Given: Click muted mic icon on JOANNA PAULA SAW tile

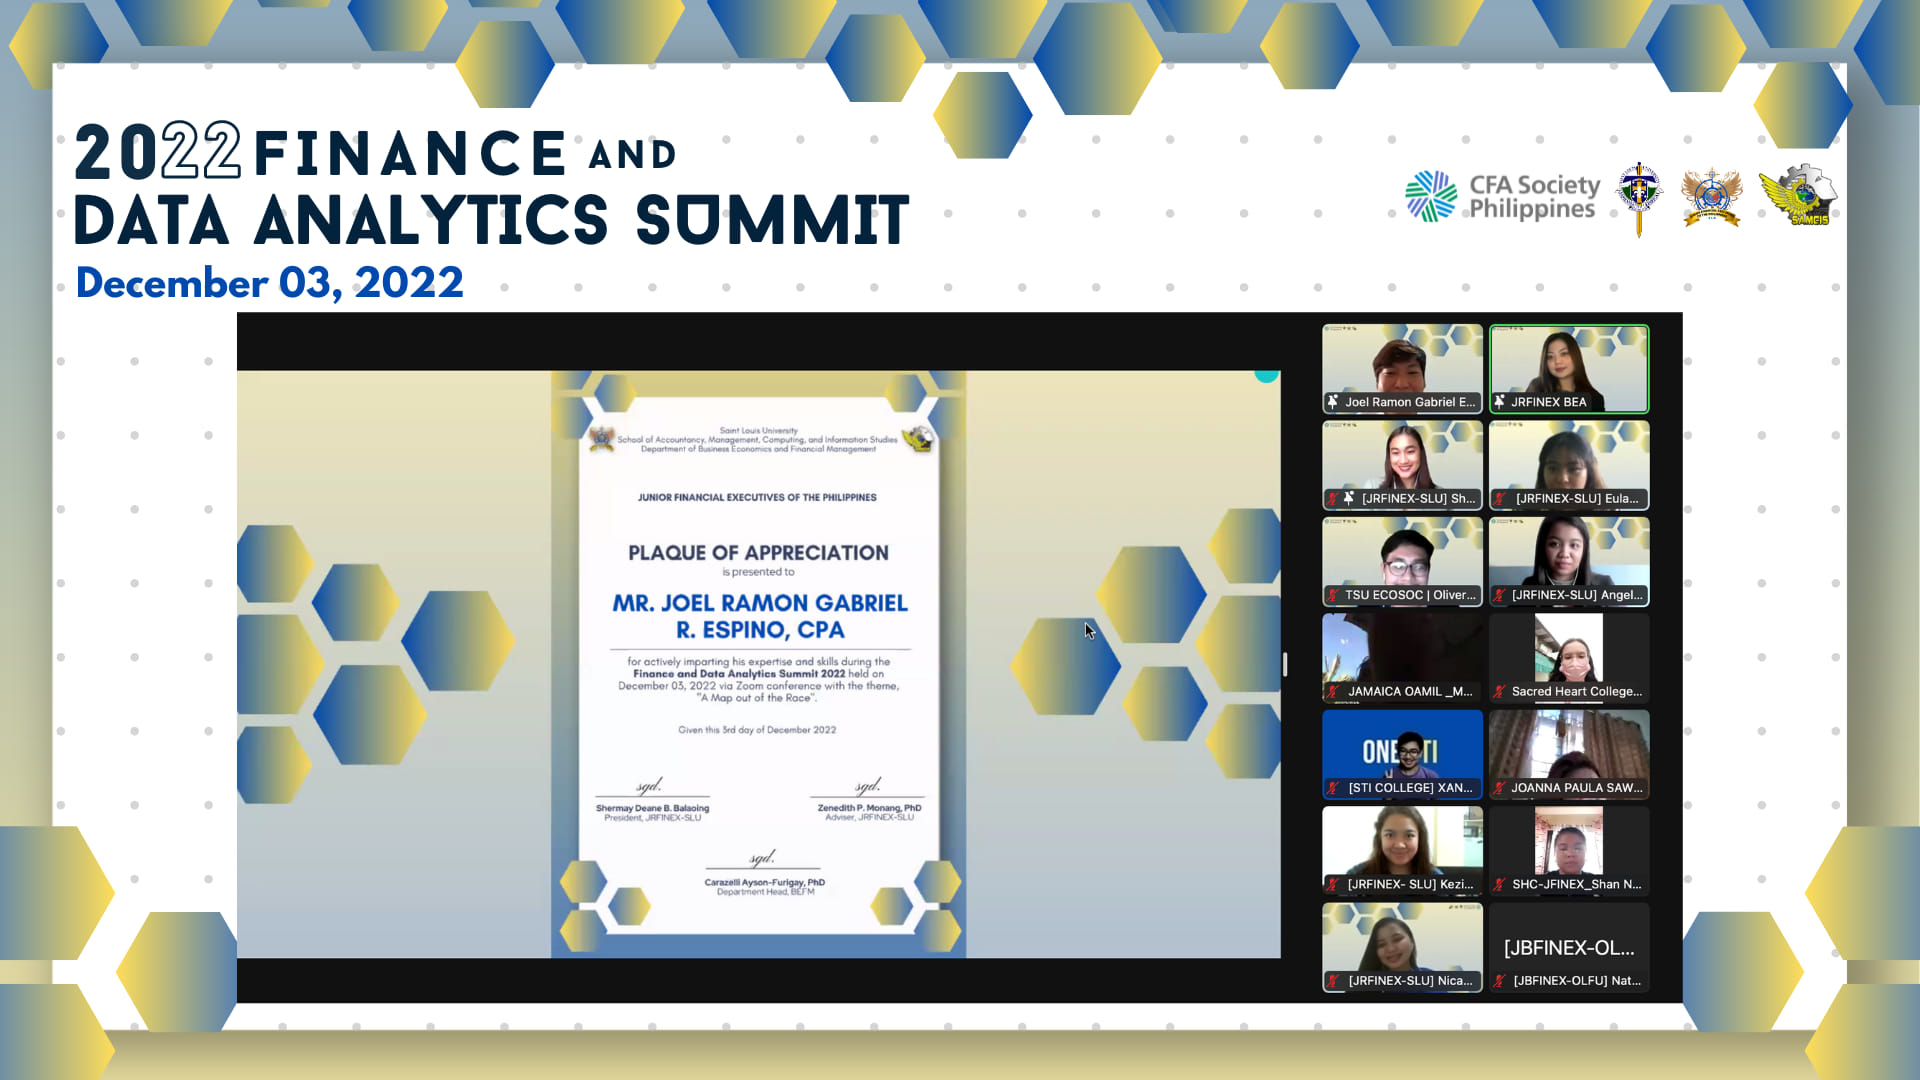Looking at the screenshot, I should point(1500,788).
